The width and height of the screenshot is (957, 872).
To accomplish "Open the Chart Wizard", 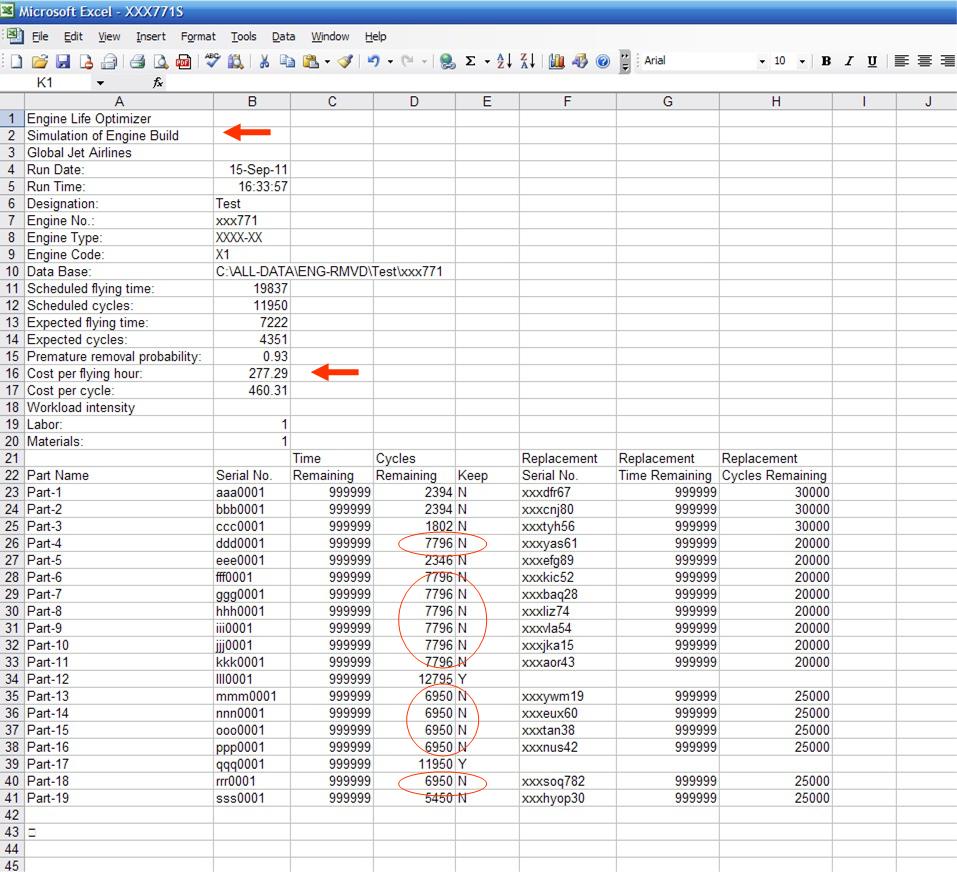I will point(557,62).
